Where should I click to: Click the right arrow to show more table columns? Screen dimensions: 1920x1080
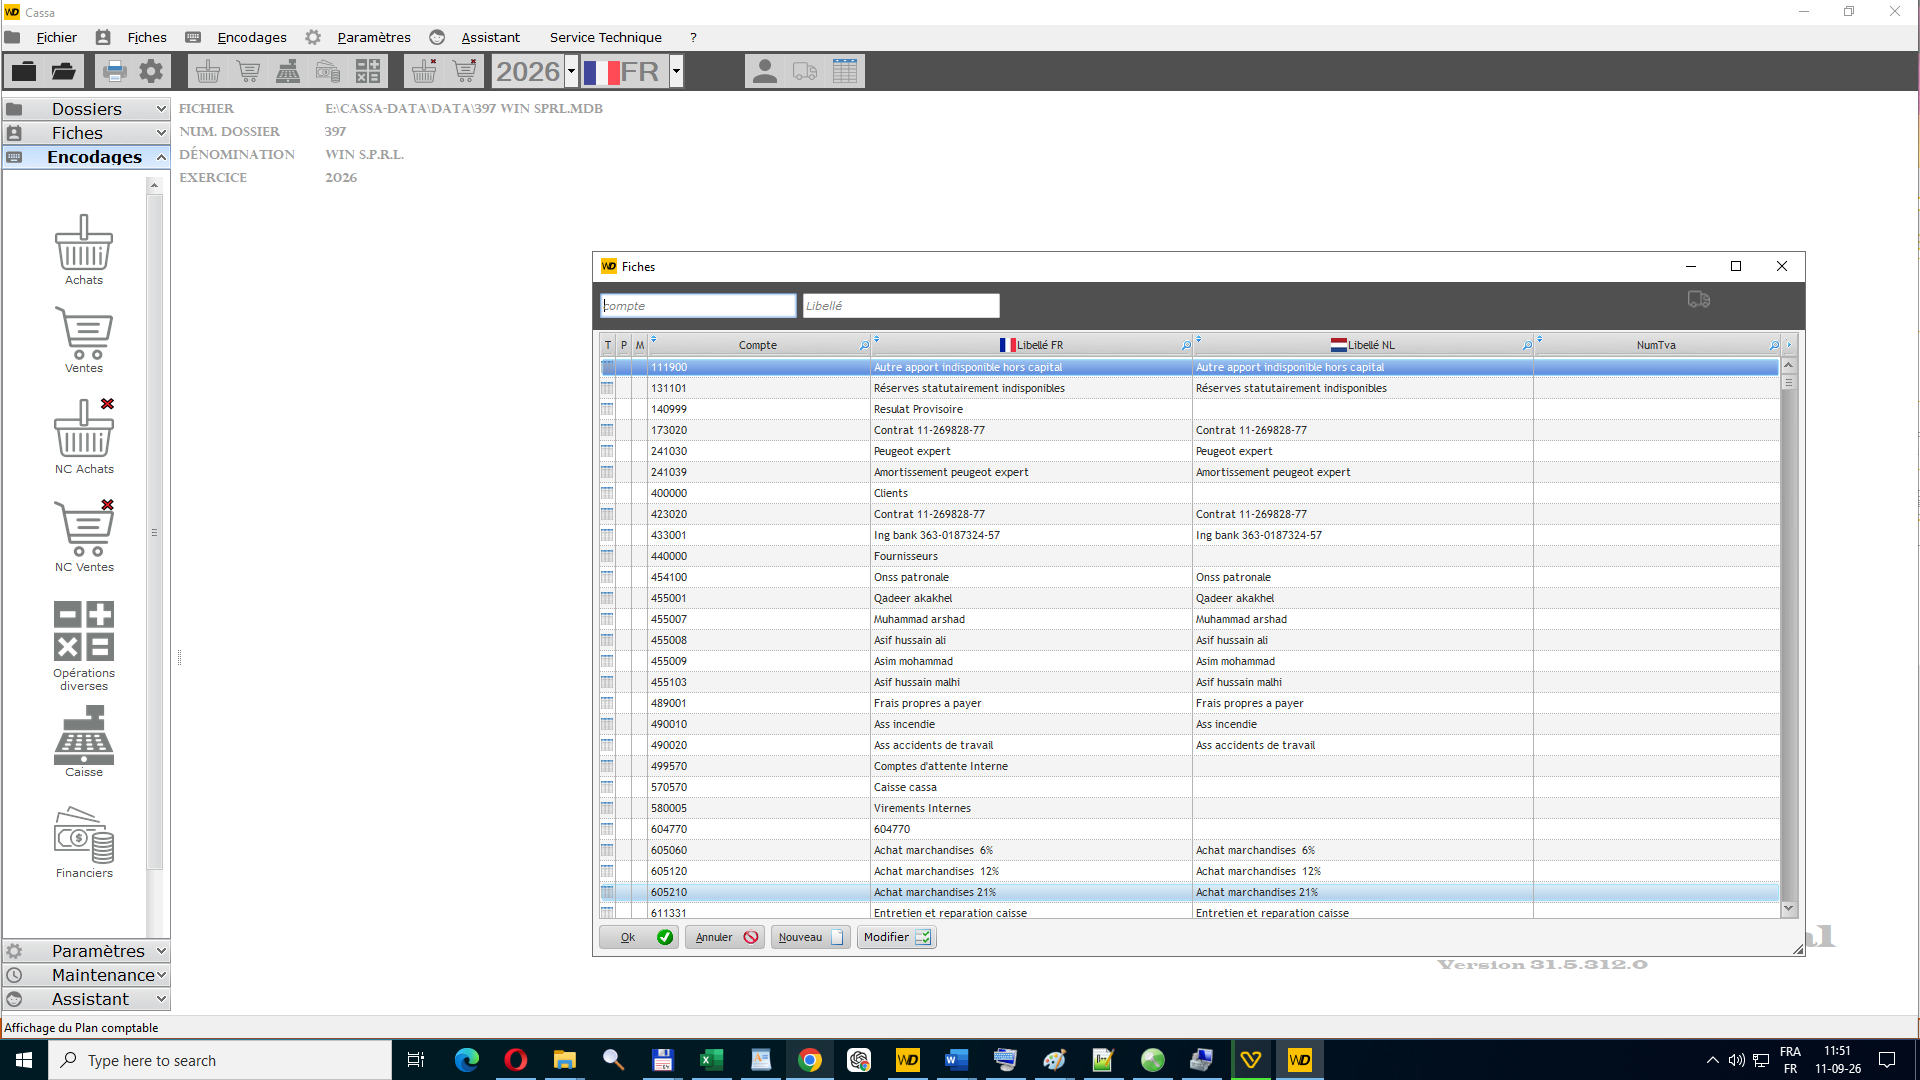pyautogui.click(x=1789, y=345)
